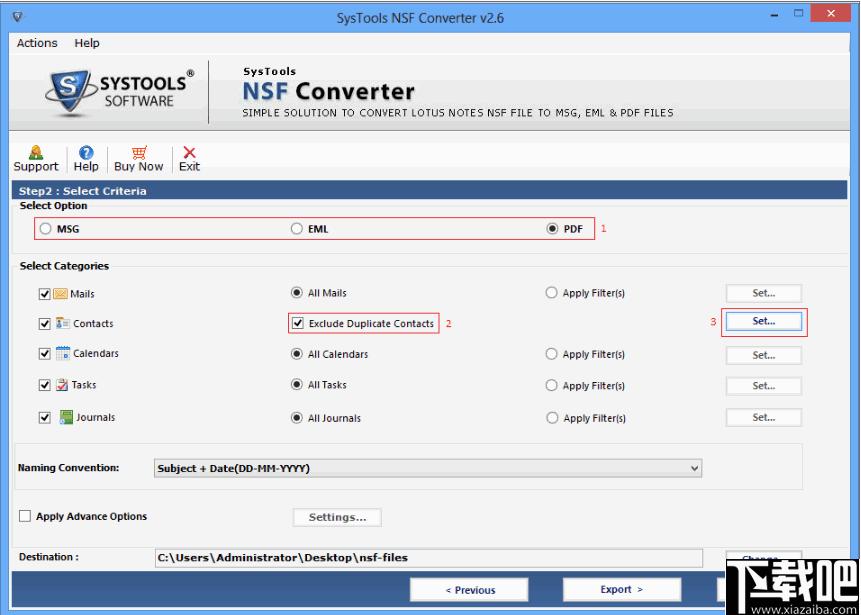The height and width of the screenshot is (615, 861).
Task: Select the All Mails radio button
Action: tap(297, 293)
